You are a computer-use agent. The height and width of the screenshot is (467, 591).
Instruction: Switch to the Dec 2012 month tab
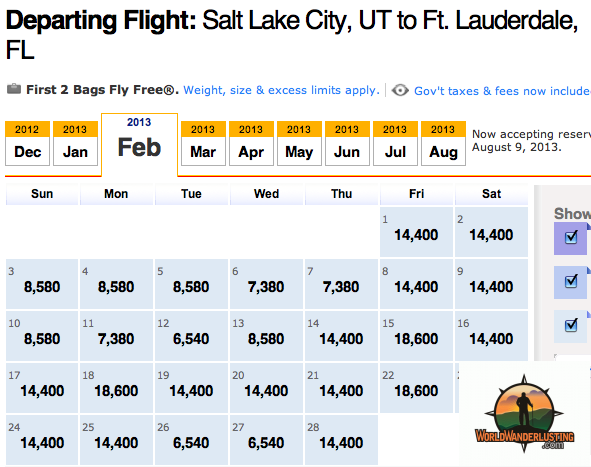click(28, 144)
